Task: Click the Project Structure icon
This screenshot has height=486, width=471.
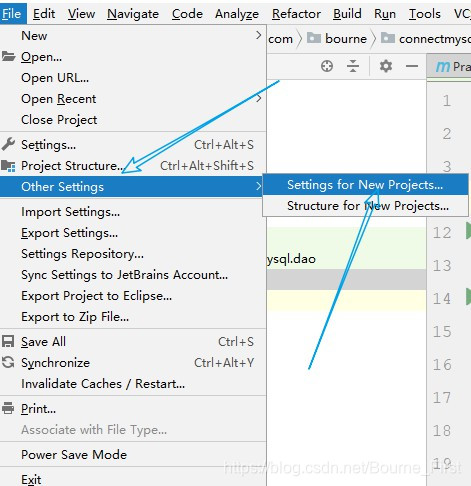Action: [8, 166]
